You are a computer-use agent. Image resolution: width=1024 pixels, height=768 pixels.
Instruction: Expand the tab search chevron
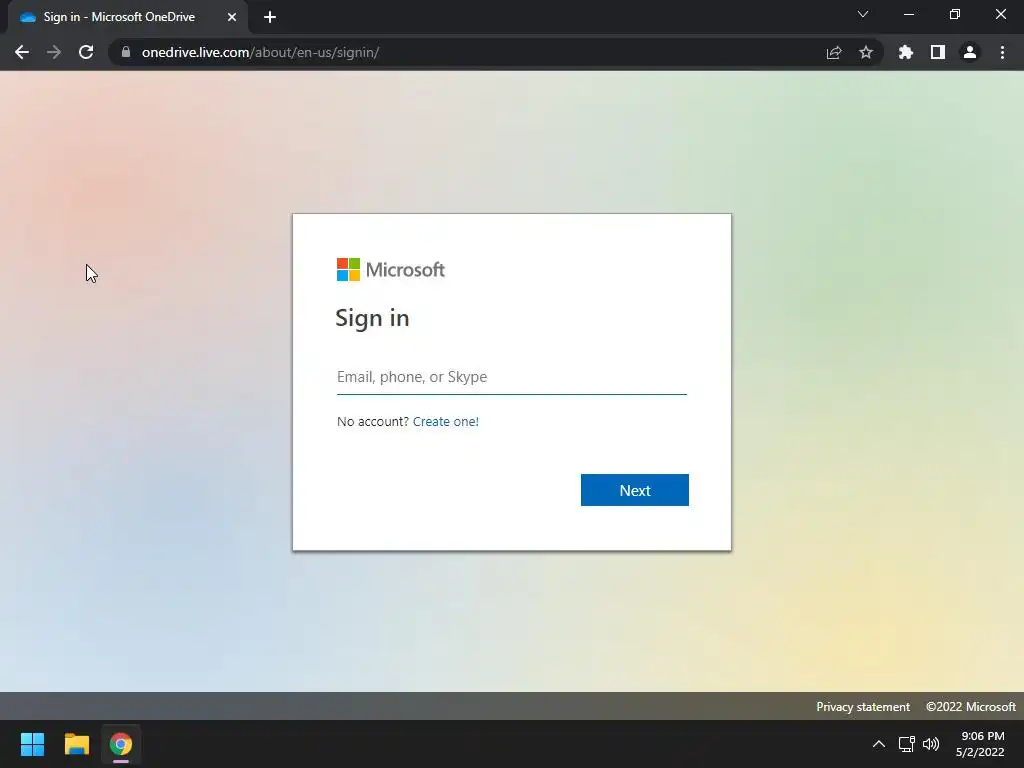click(x=863, y=14)
